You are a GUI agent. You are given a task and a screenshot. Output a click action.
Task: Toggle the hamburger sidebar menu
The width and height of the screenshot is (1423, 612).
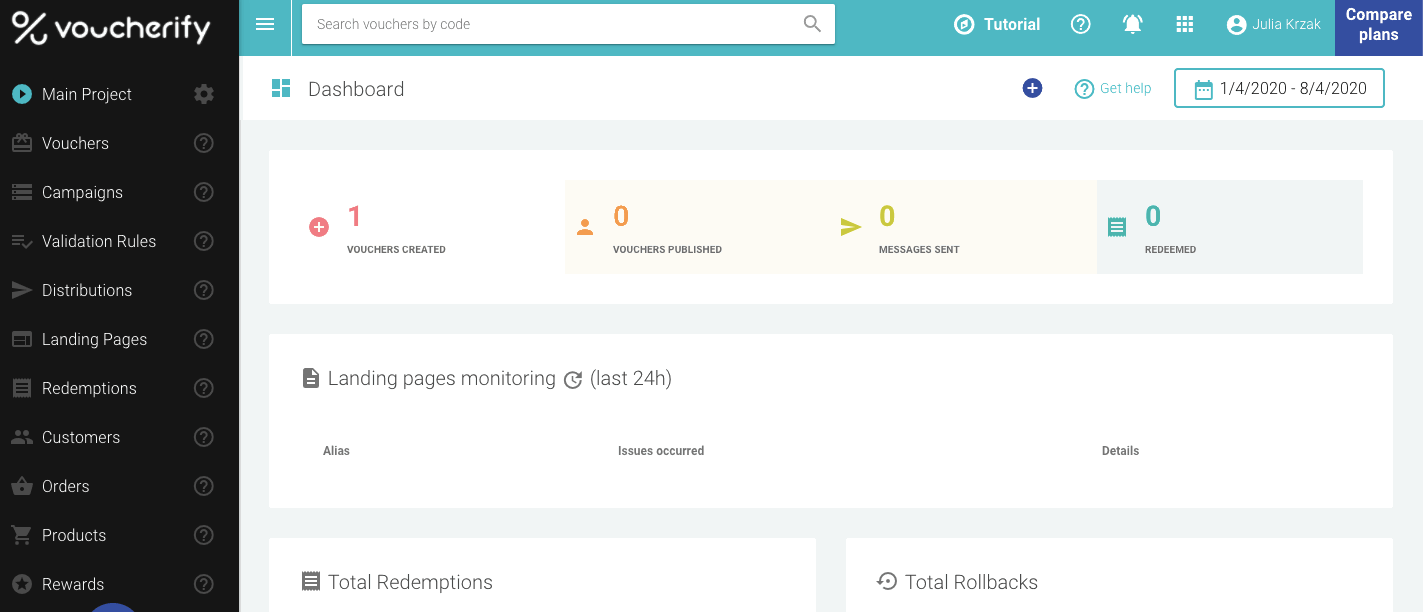click(x=265, y=24)
